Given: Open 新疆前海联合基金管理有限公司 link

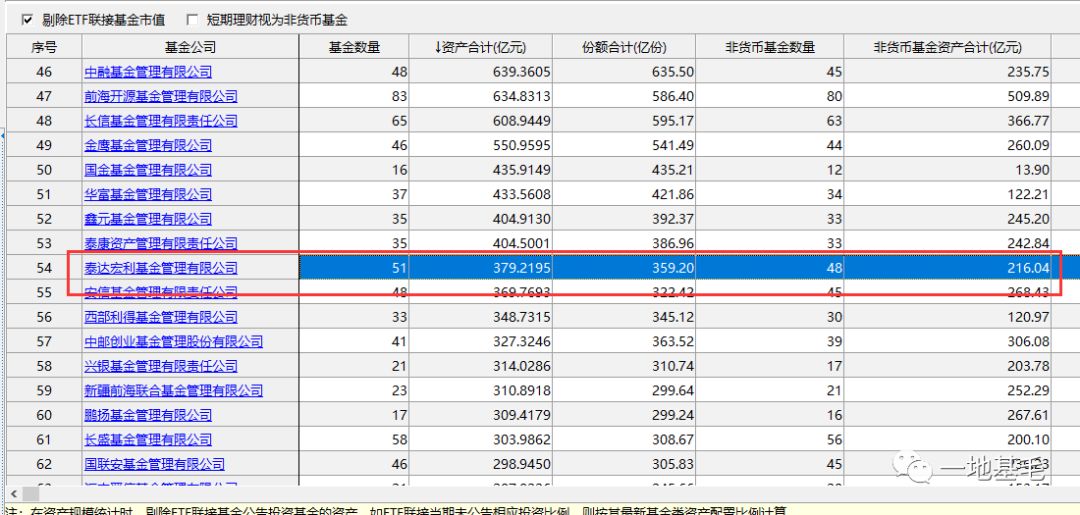Looking at the screenshot, I should coord(174,390).
